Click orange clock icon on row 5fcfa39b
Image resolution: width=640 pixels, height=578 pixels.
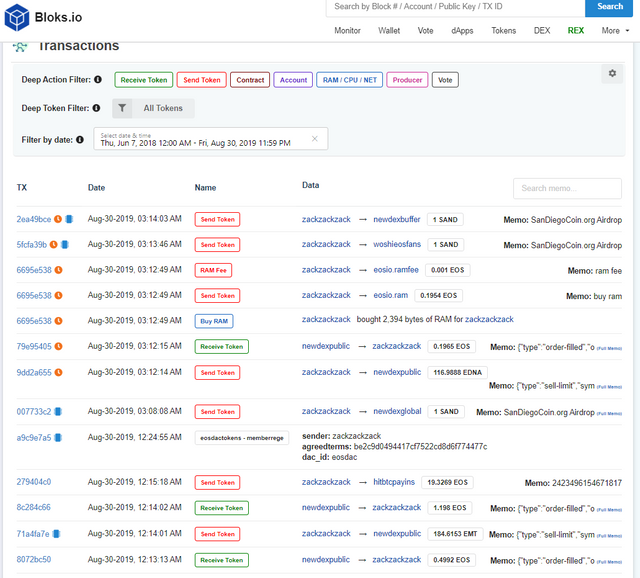53,245
